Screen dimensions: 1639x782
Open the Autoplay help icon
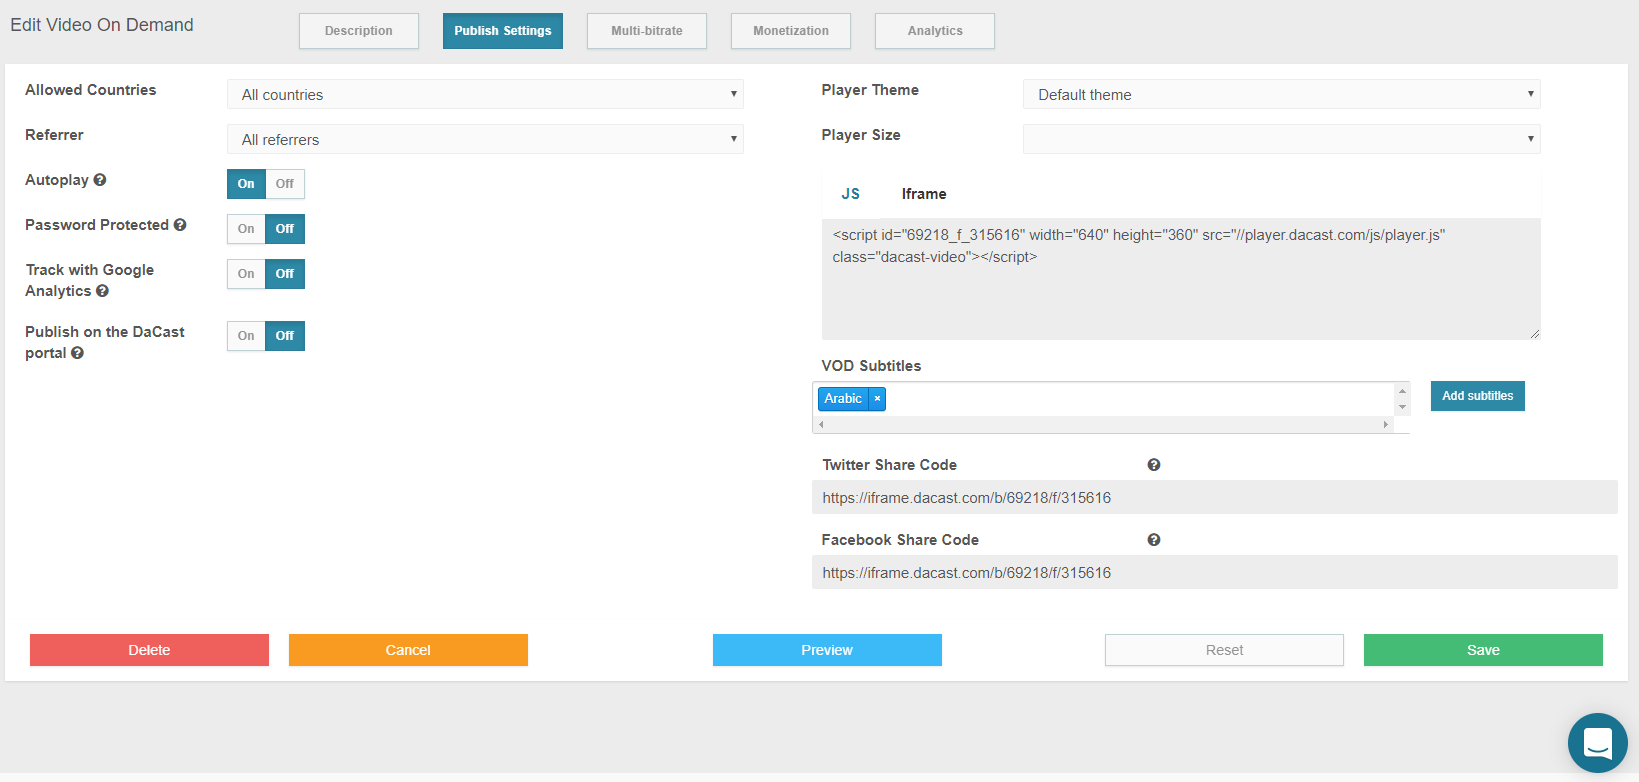click(x=100, y=180)
